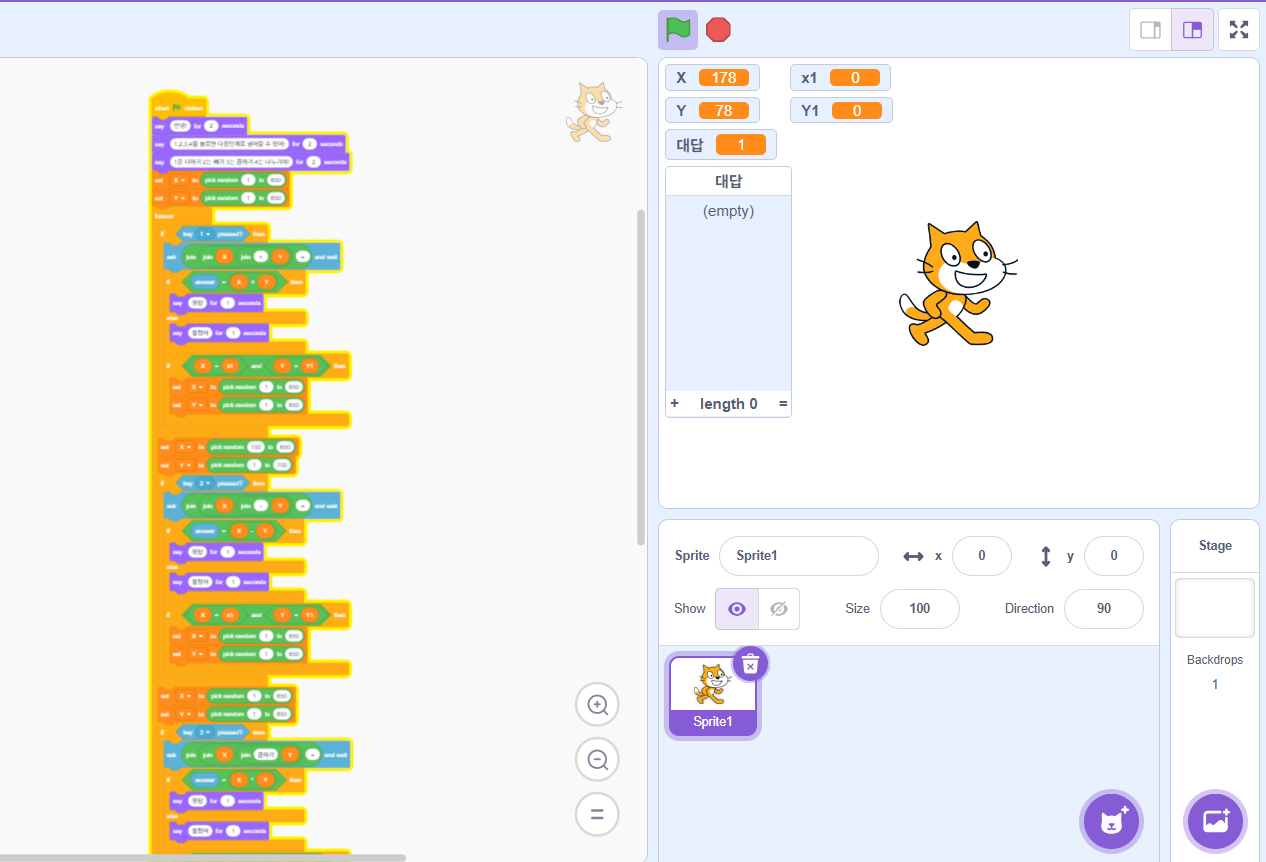Delete Sprite1 with the trash icon
This screenshot has height=862, width=1266.
[x=751, y=663]
